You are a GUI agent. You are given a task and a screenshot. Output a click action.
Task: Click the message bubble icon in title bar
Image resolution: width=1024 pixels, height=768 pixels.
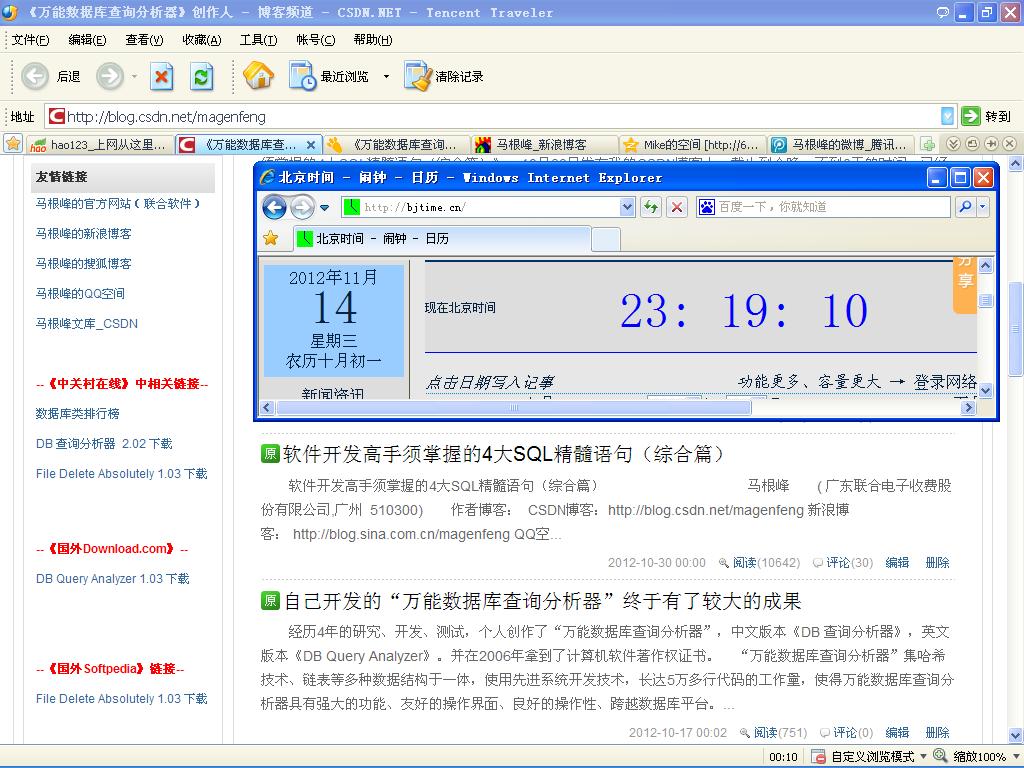click(942, 12)
